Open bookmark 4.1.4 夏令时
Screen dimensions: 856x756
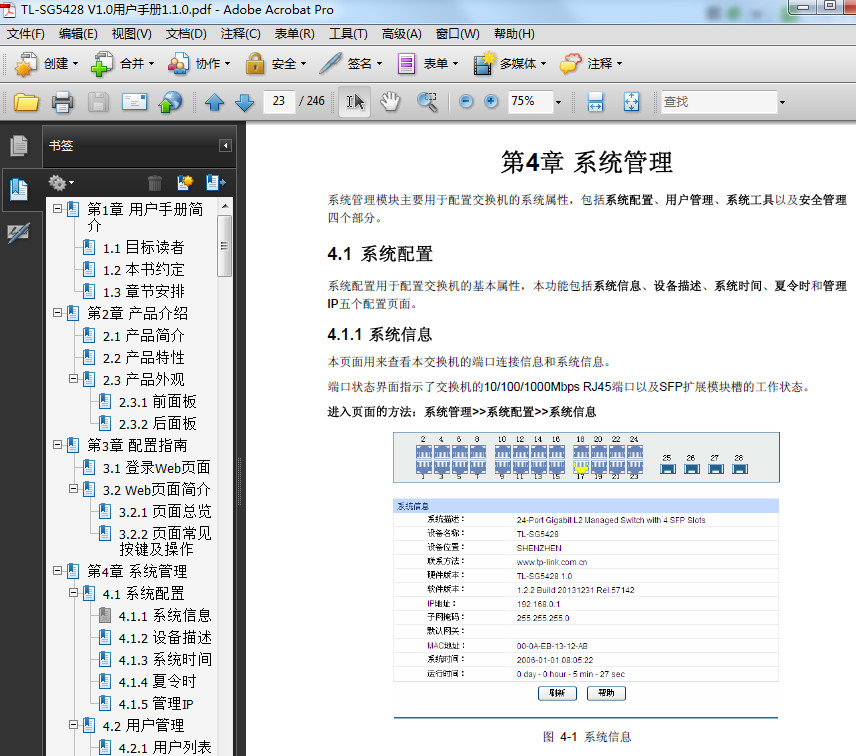157,681
